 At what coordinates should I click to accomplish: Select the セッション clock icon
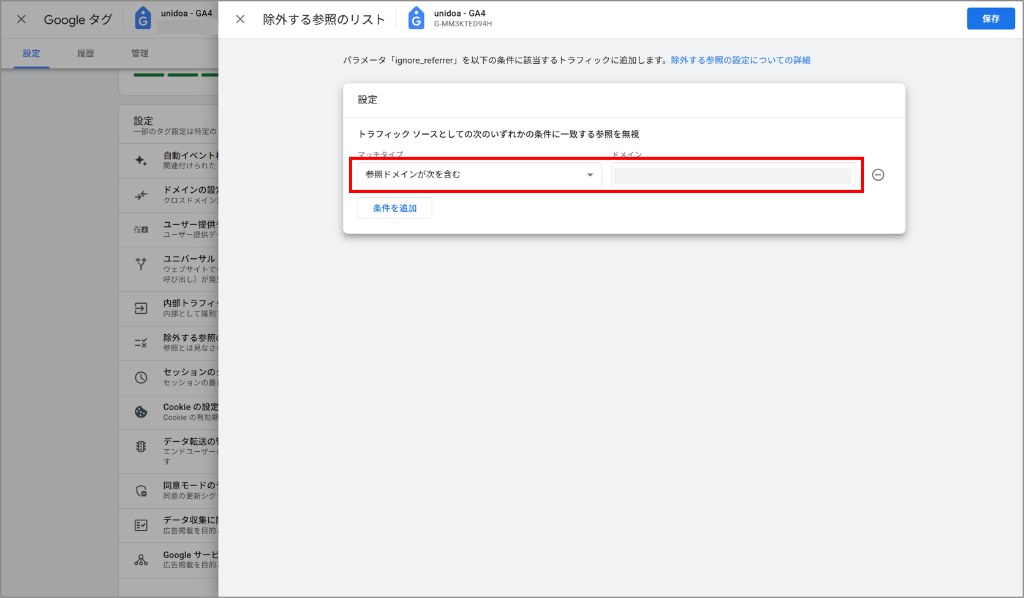140,378
